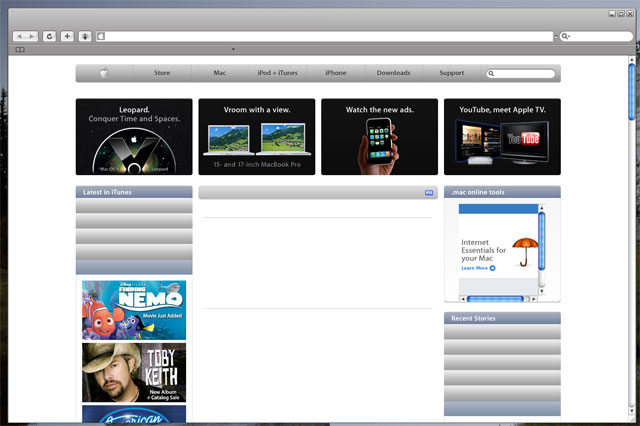Open the Support tab
The image size is (640, 426).
coord(451,73)
